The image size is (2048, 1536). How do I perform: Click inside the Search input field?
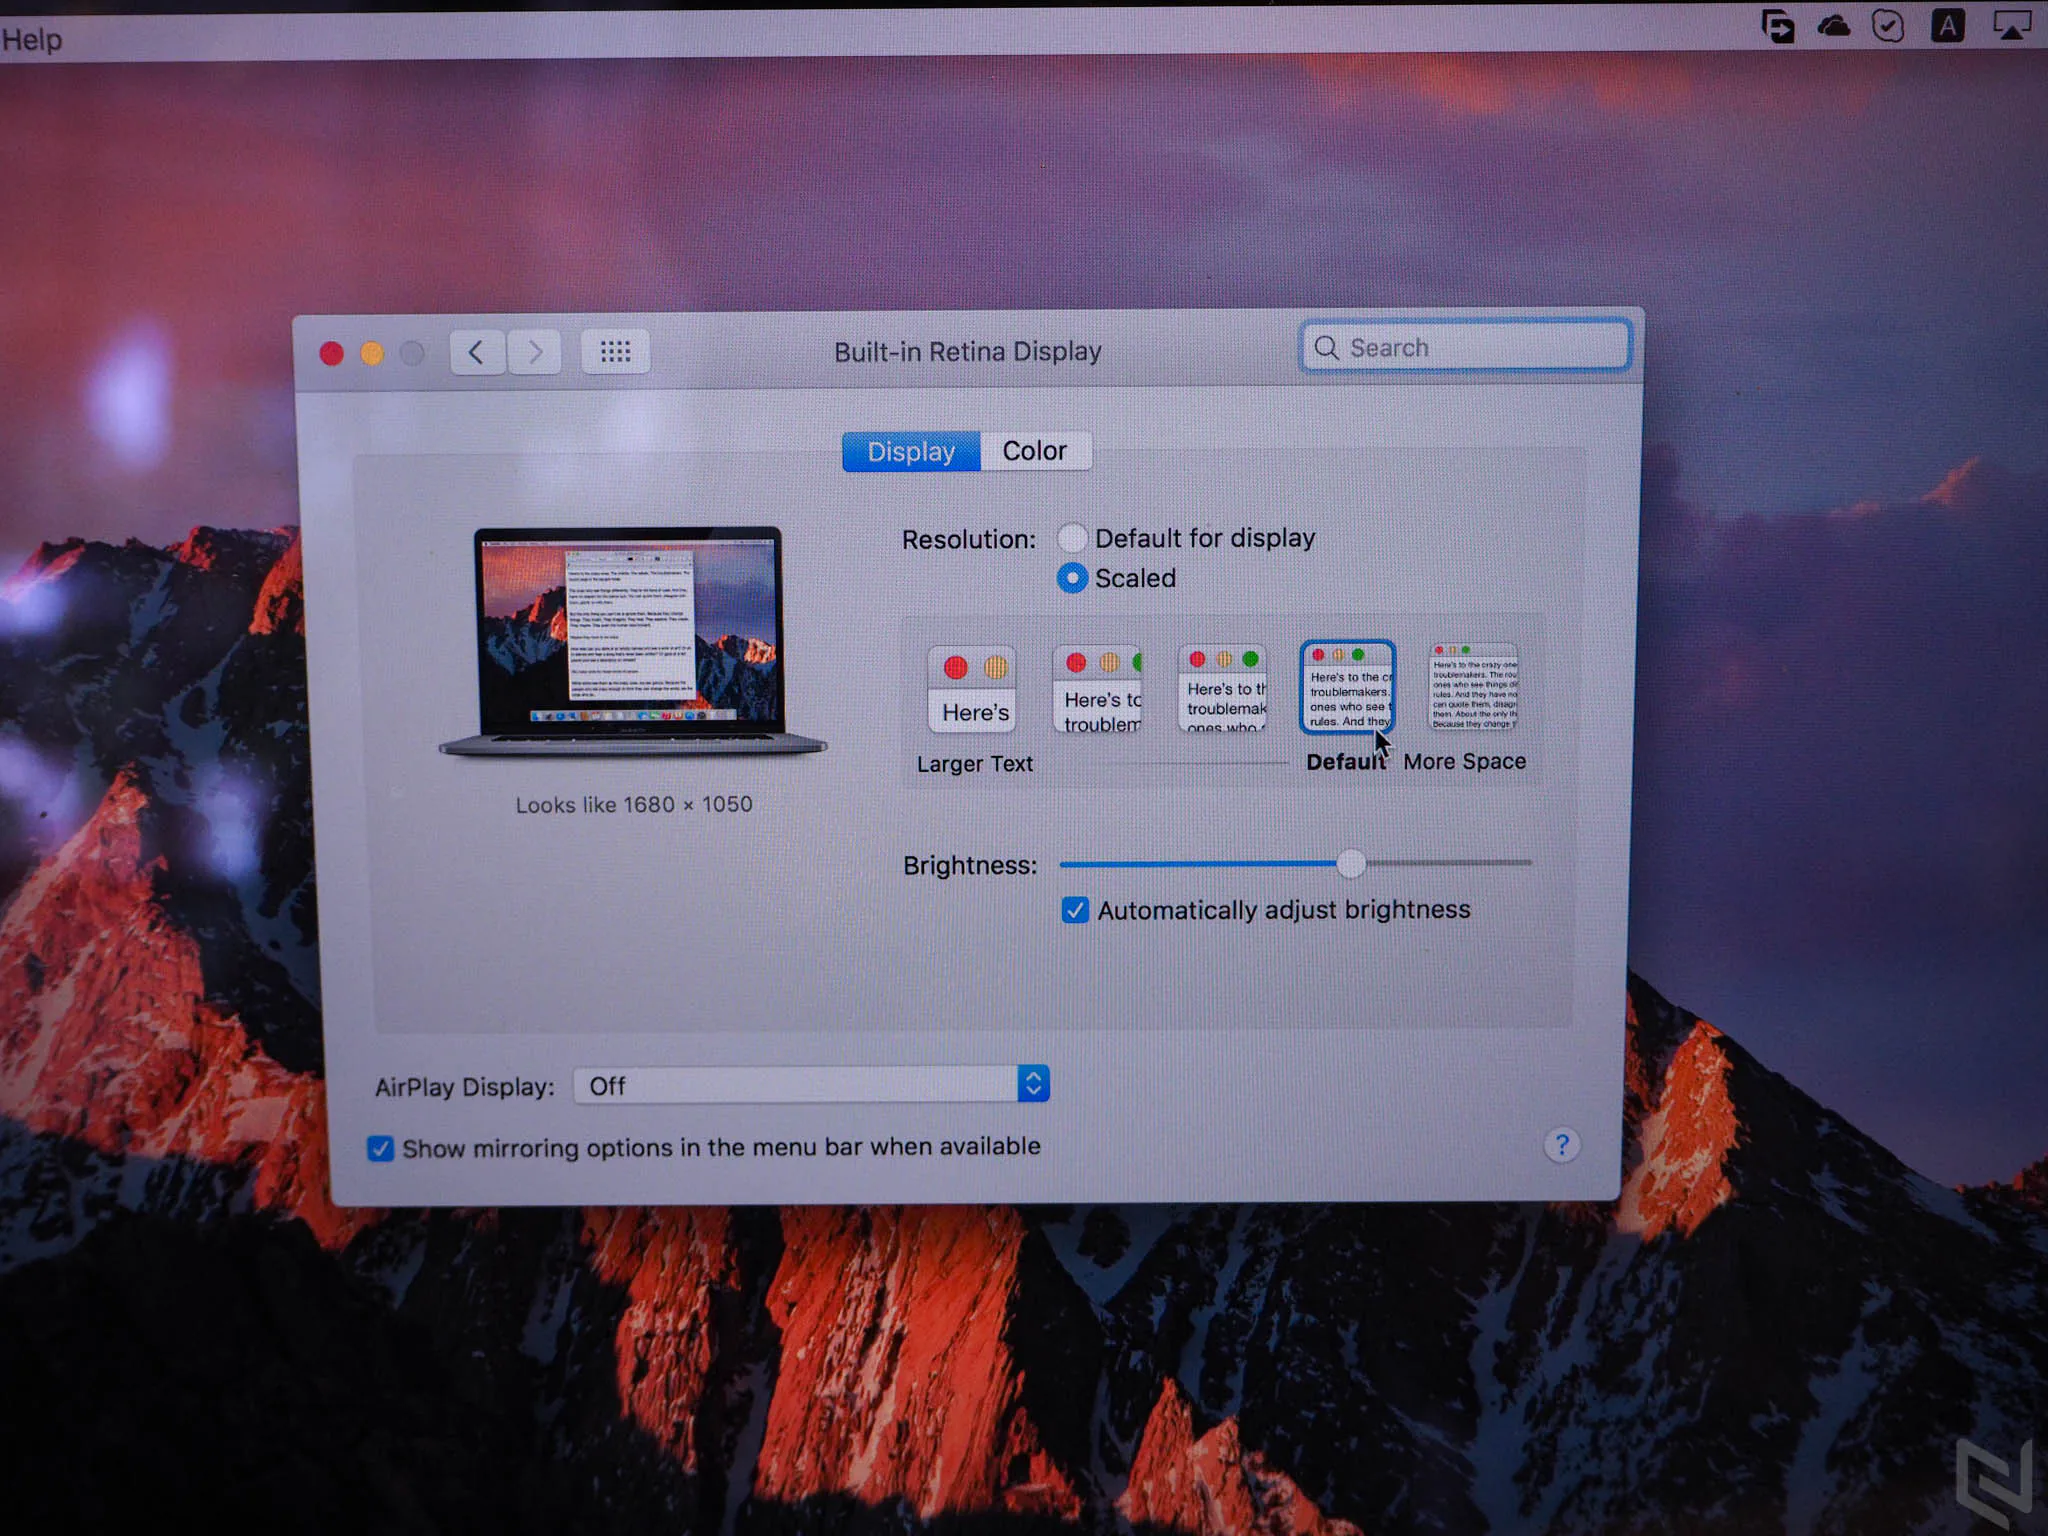click(1466, 347)
